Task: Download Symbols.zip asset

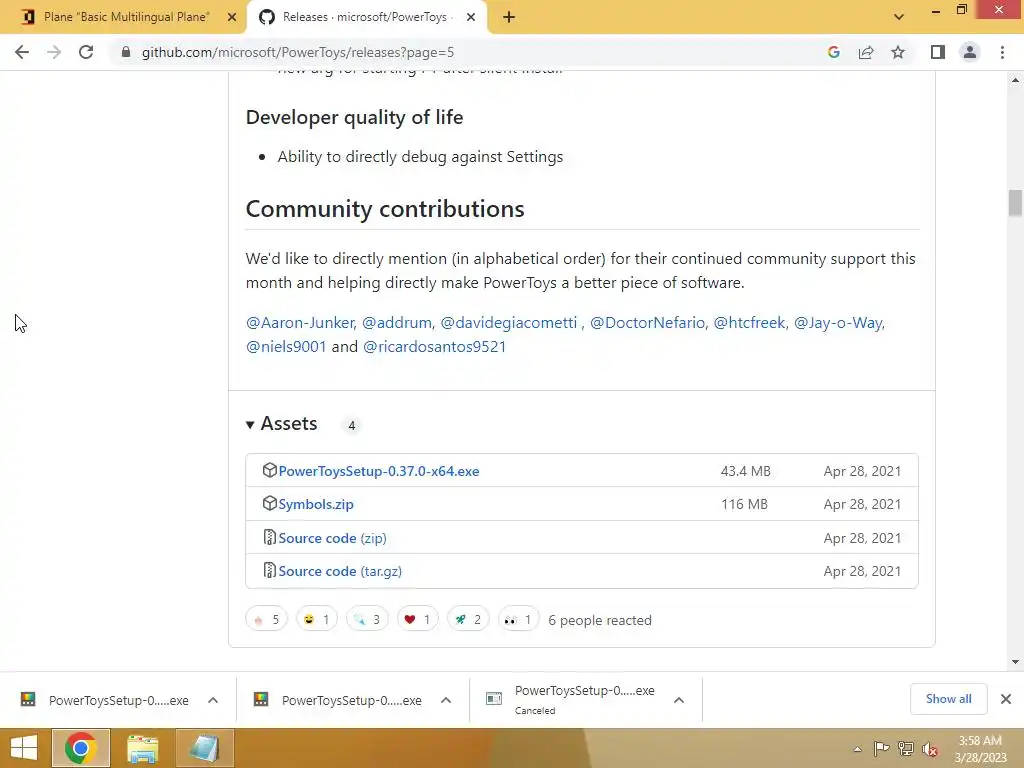Action: (x=316, y=504)
